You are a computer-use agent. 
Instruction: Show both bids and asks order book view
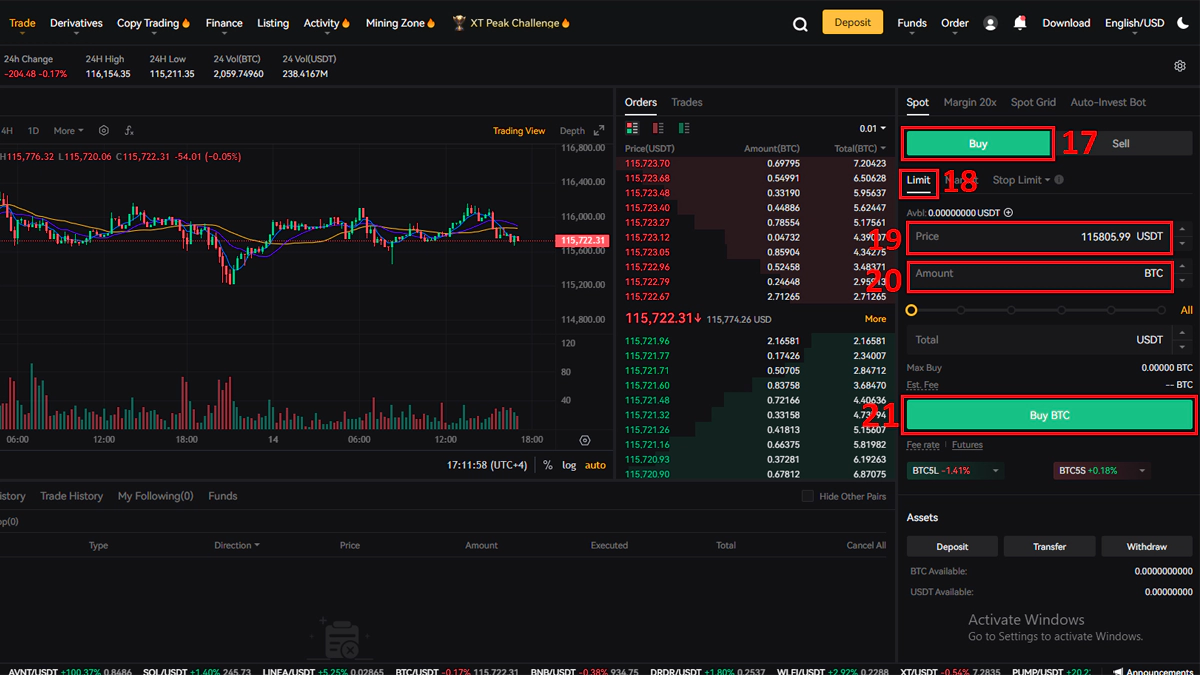(632, 128)
